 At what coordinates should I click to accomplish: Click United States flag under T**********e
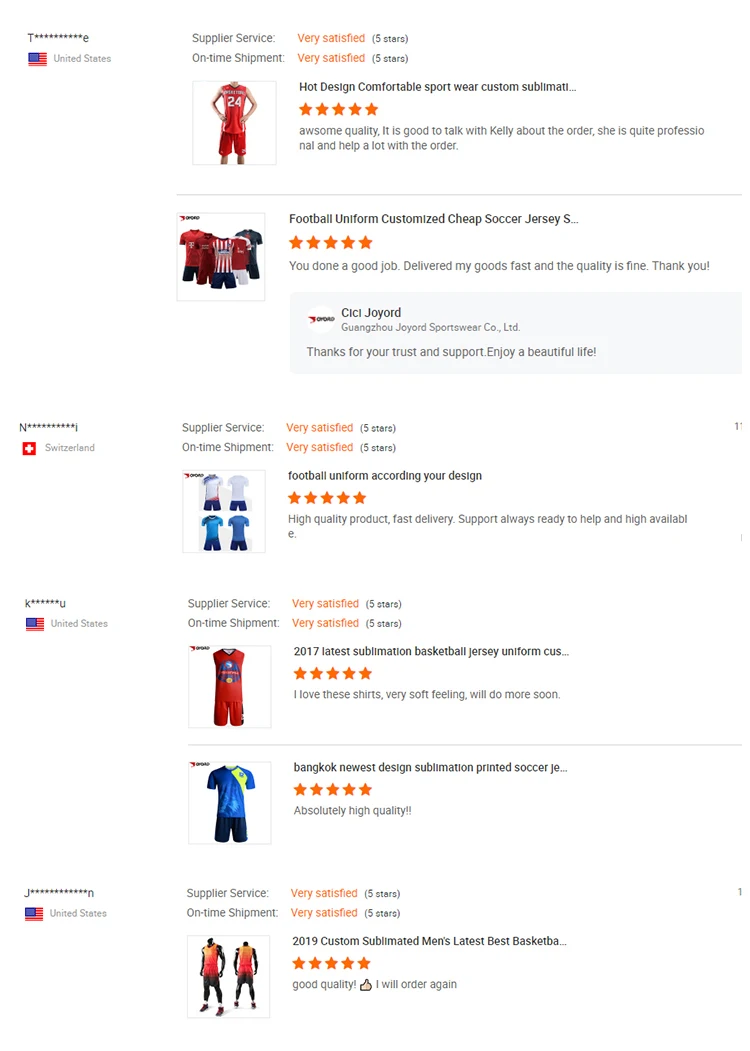tap(37, 59)
